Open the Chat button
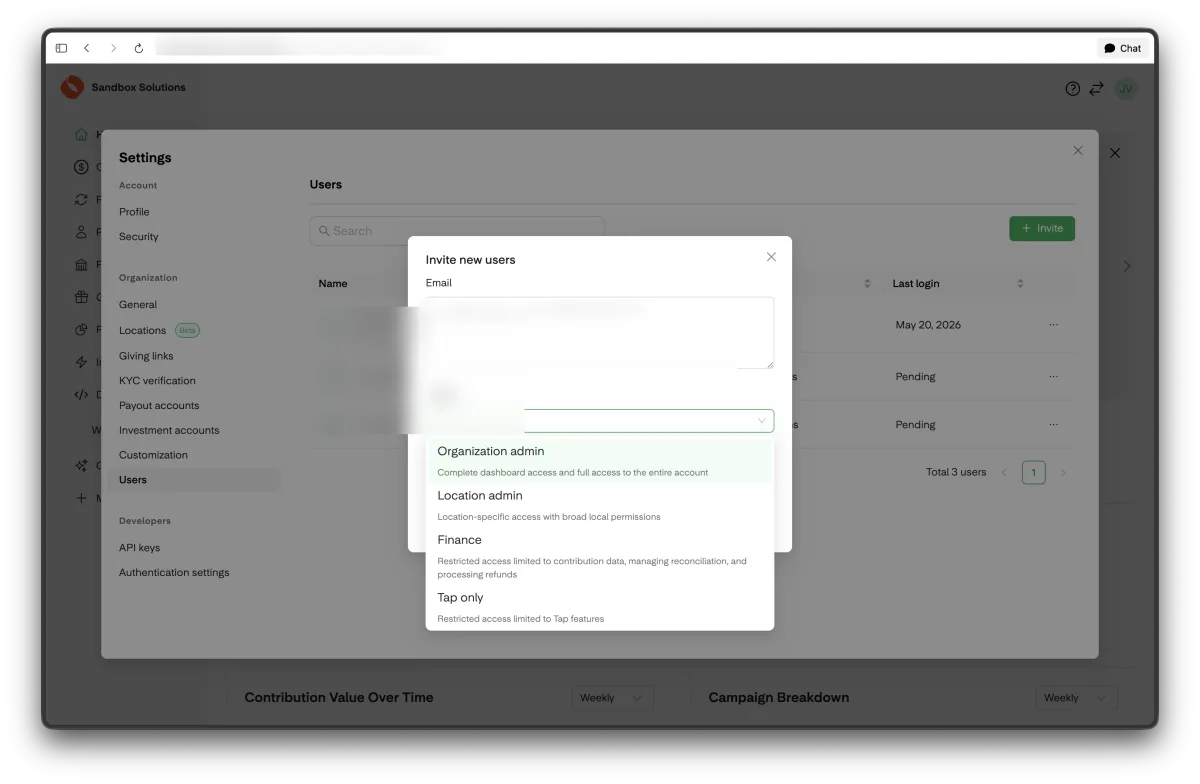 [1122, 48]
